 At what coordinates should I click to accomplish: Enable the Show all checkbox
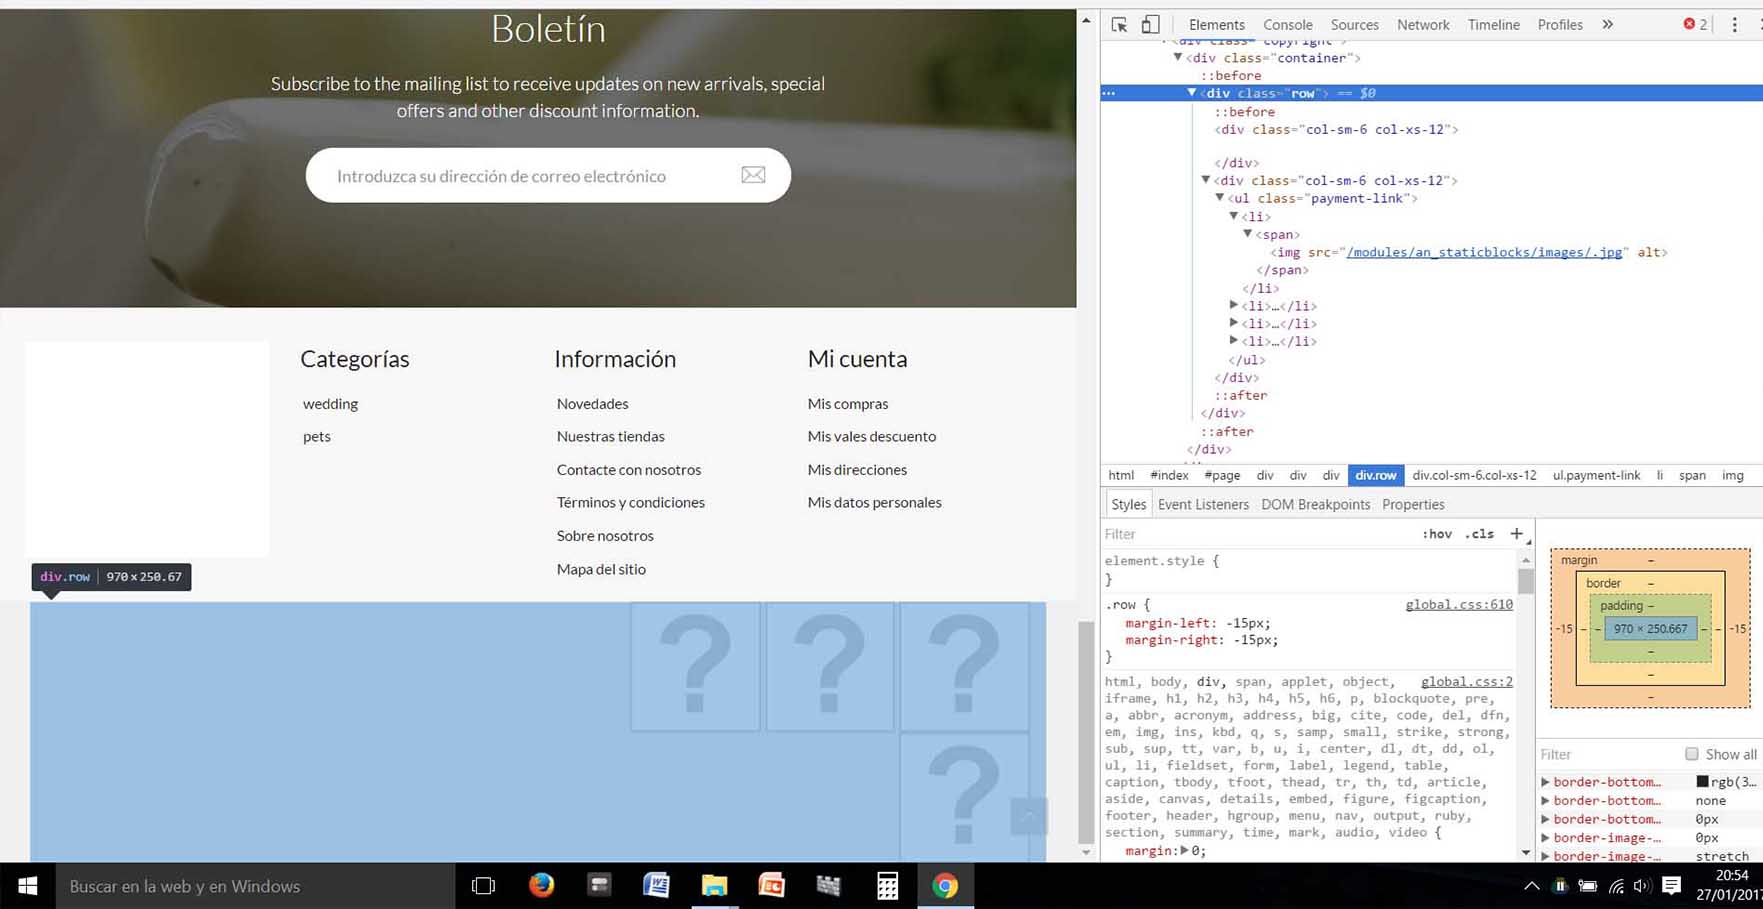click(1691, 754)
